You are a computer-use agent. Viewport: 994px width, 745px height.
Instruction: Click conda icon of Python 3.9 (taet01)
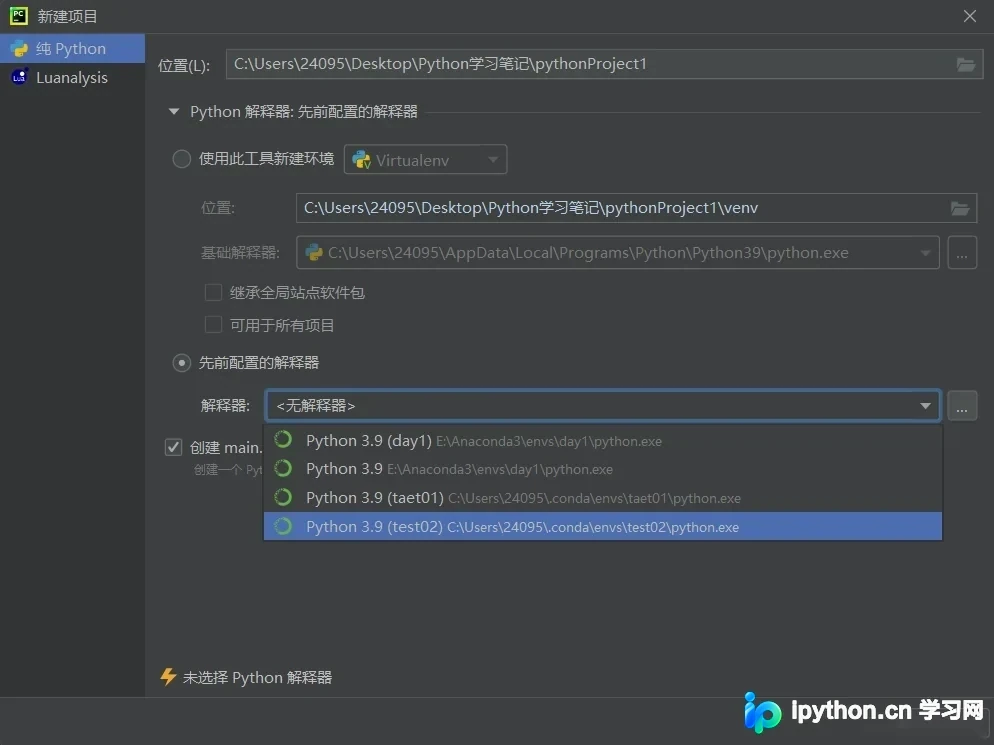[283, 497]
